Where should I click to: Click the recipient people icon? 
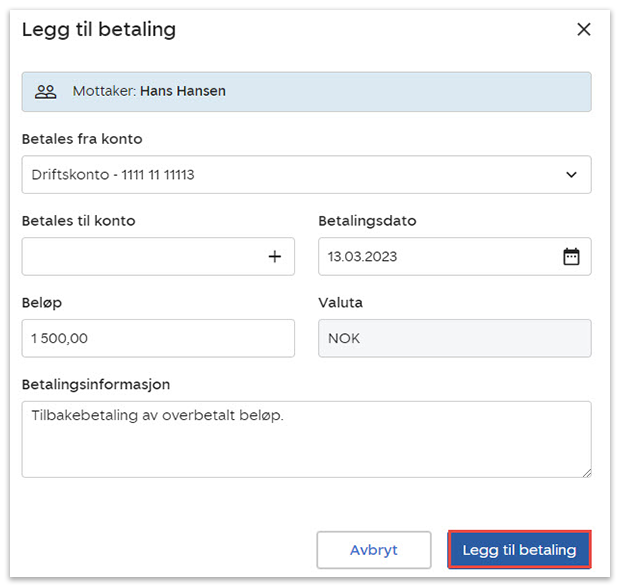[46, 91]
